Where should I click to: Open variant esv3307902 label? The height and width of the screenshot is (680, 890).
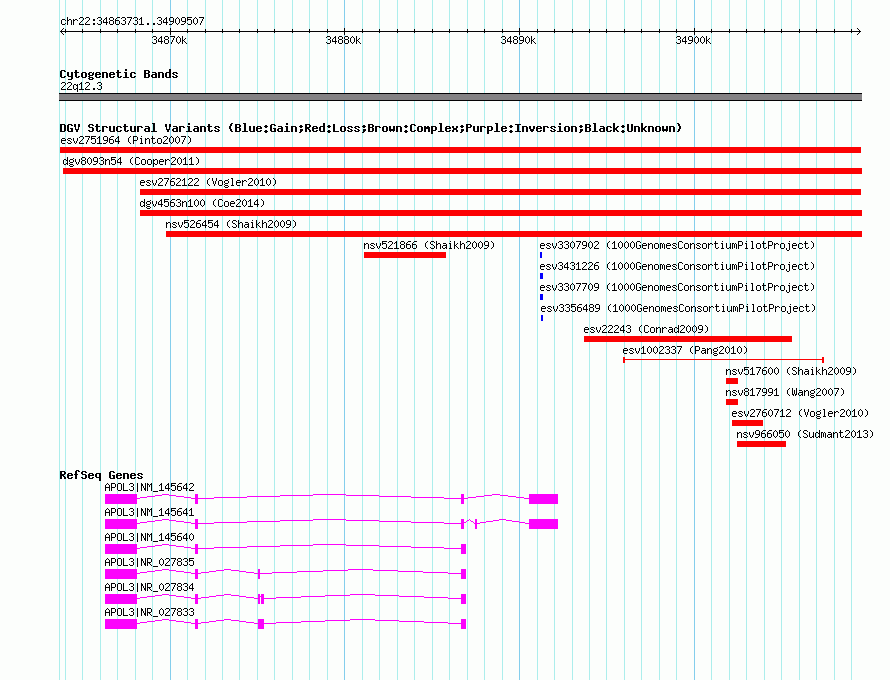[677, 245]
